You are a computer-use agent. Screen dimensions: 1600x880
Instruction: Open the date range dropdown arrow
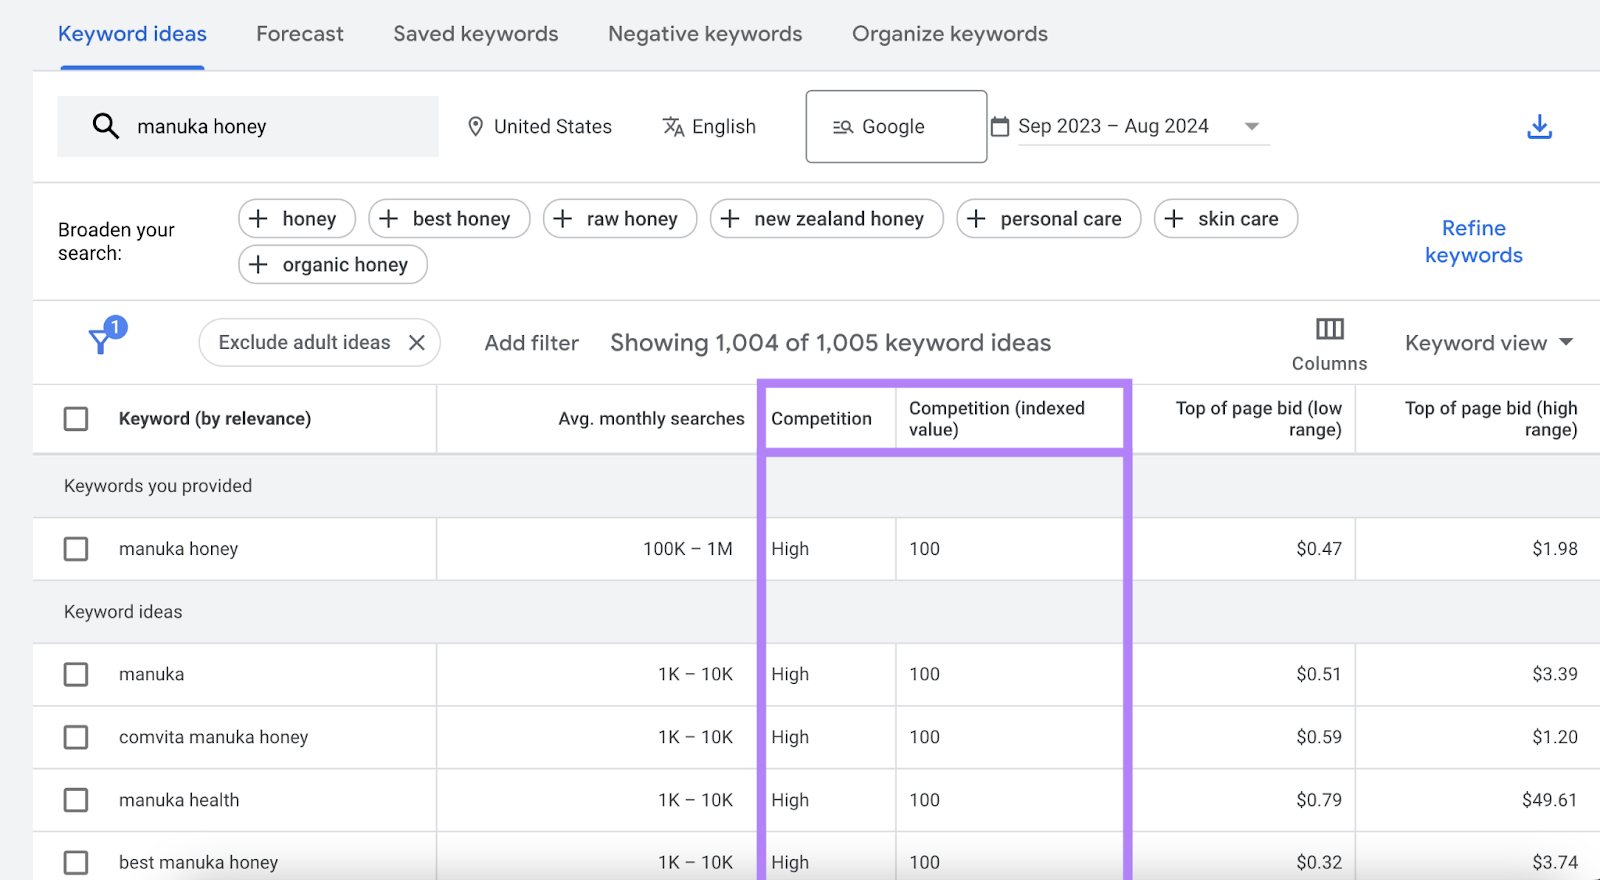[x=1251, y=127]
